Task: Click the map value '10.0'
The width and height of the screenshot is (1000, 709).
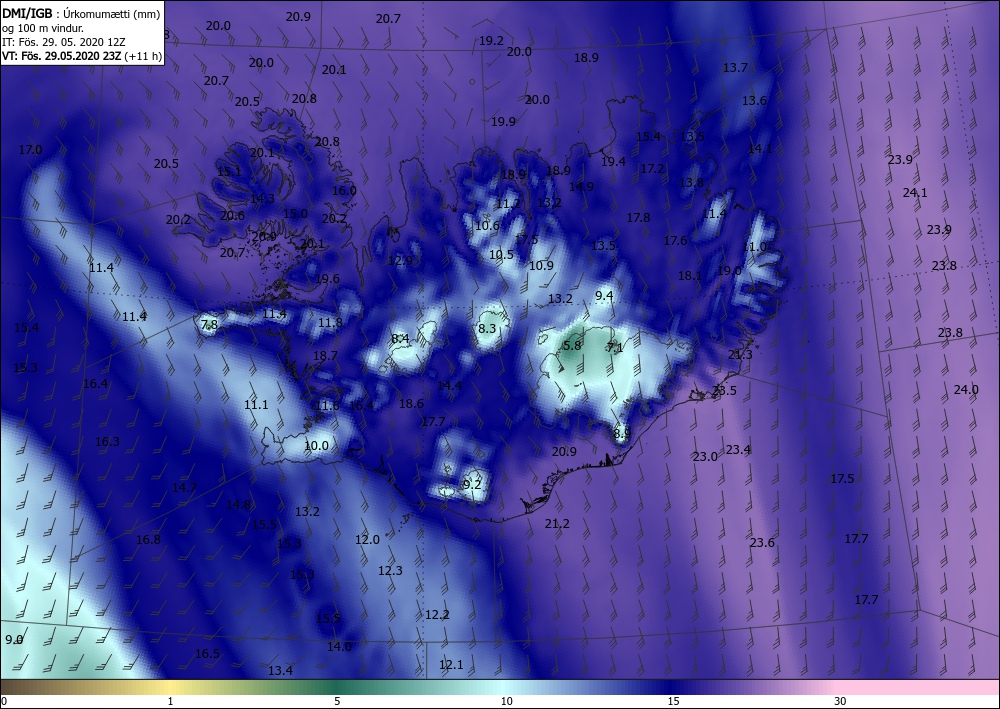Action: coord(316,446)
